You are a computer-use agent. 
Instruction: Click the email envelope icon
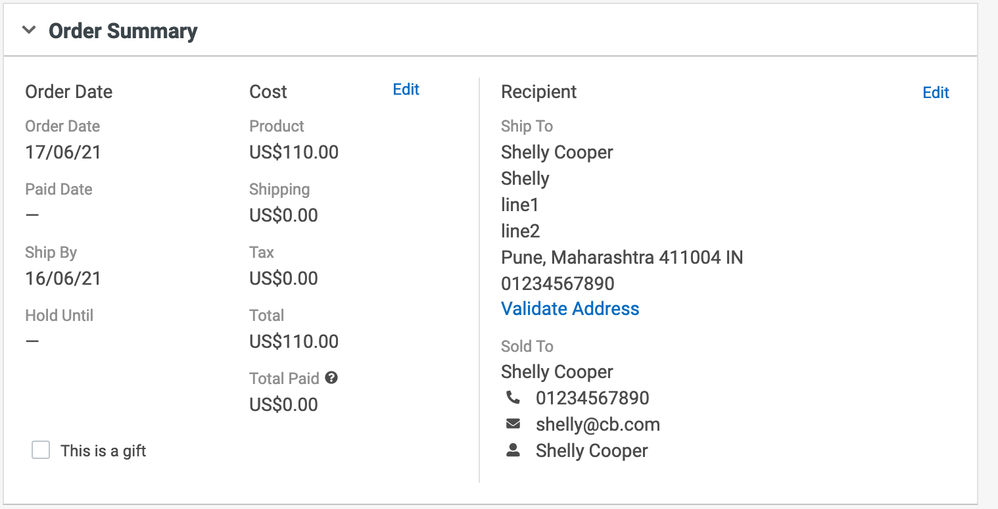click(x=513, y=424)
